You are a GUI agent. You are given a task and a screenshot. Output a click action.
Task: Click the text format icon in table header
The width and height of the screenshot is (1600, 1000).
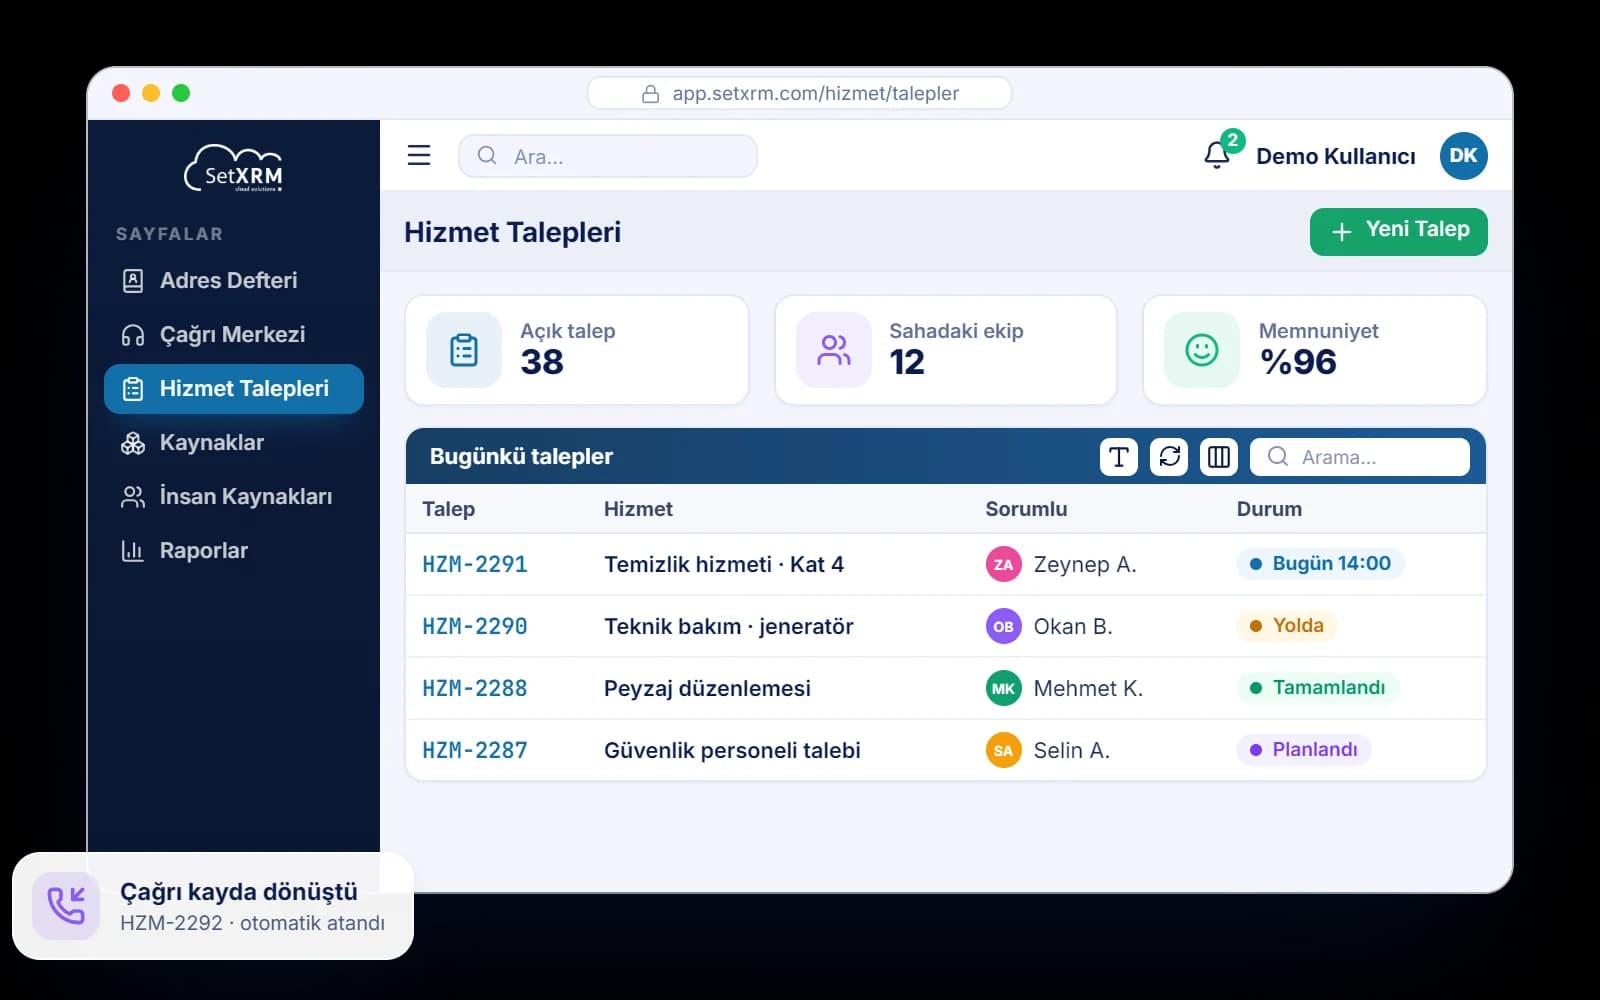(x=1119, y=457)
